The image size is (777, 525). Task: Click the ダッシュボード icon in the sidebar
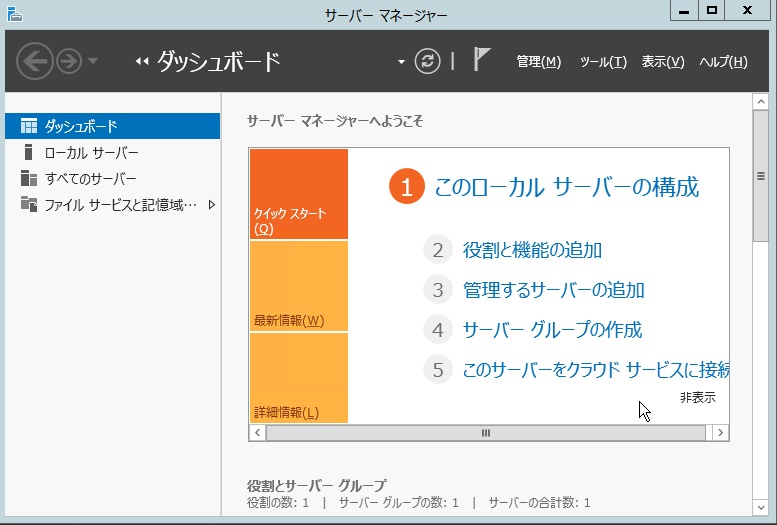click(29, 126)
